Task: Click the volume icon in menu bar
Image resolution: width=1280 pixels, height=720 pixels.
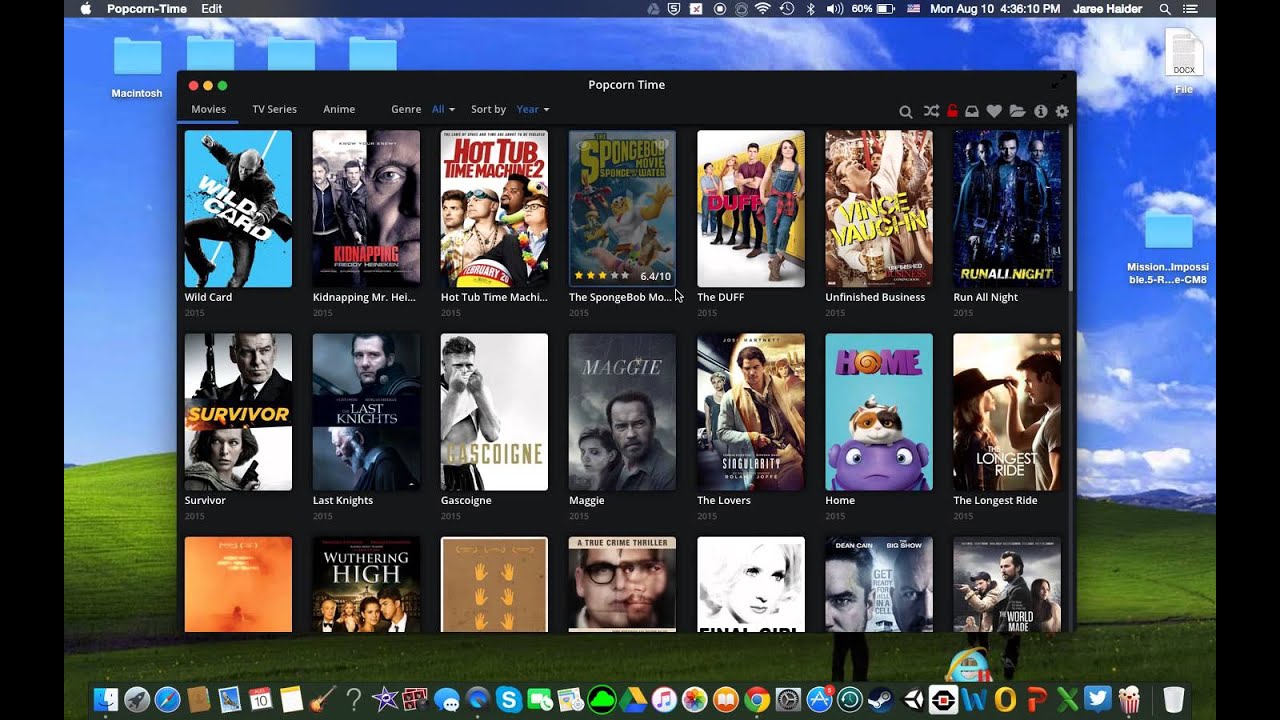Action: click(x=836, y=9)
